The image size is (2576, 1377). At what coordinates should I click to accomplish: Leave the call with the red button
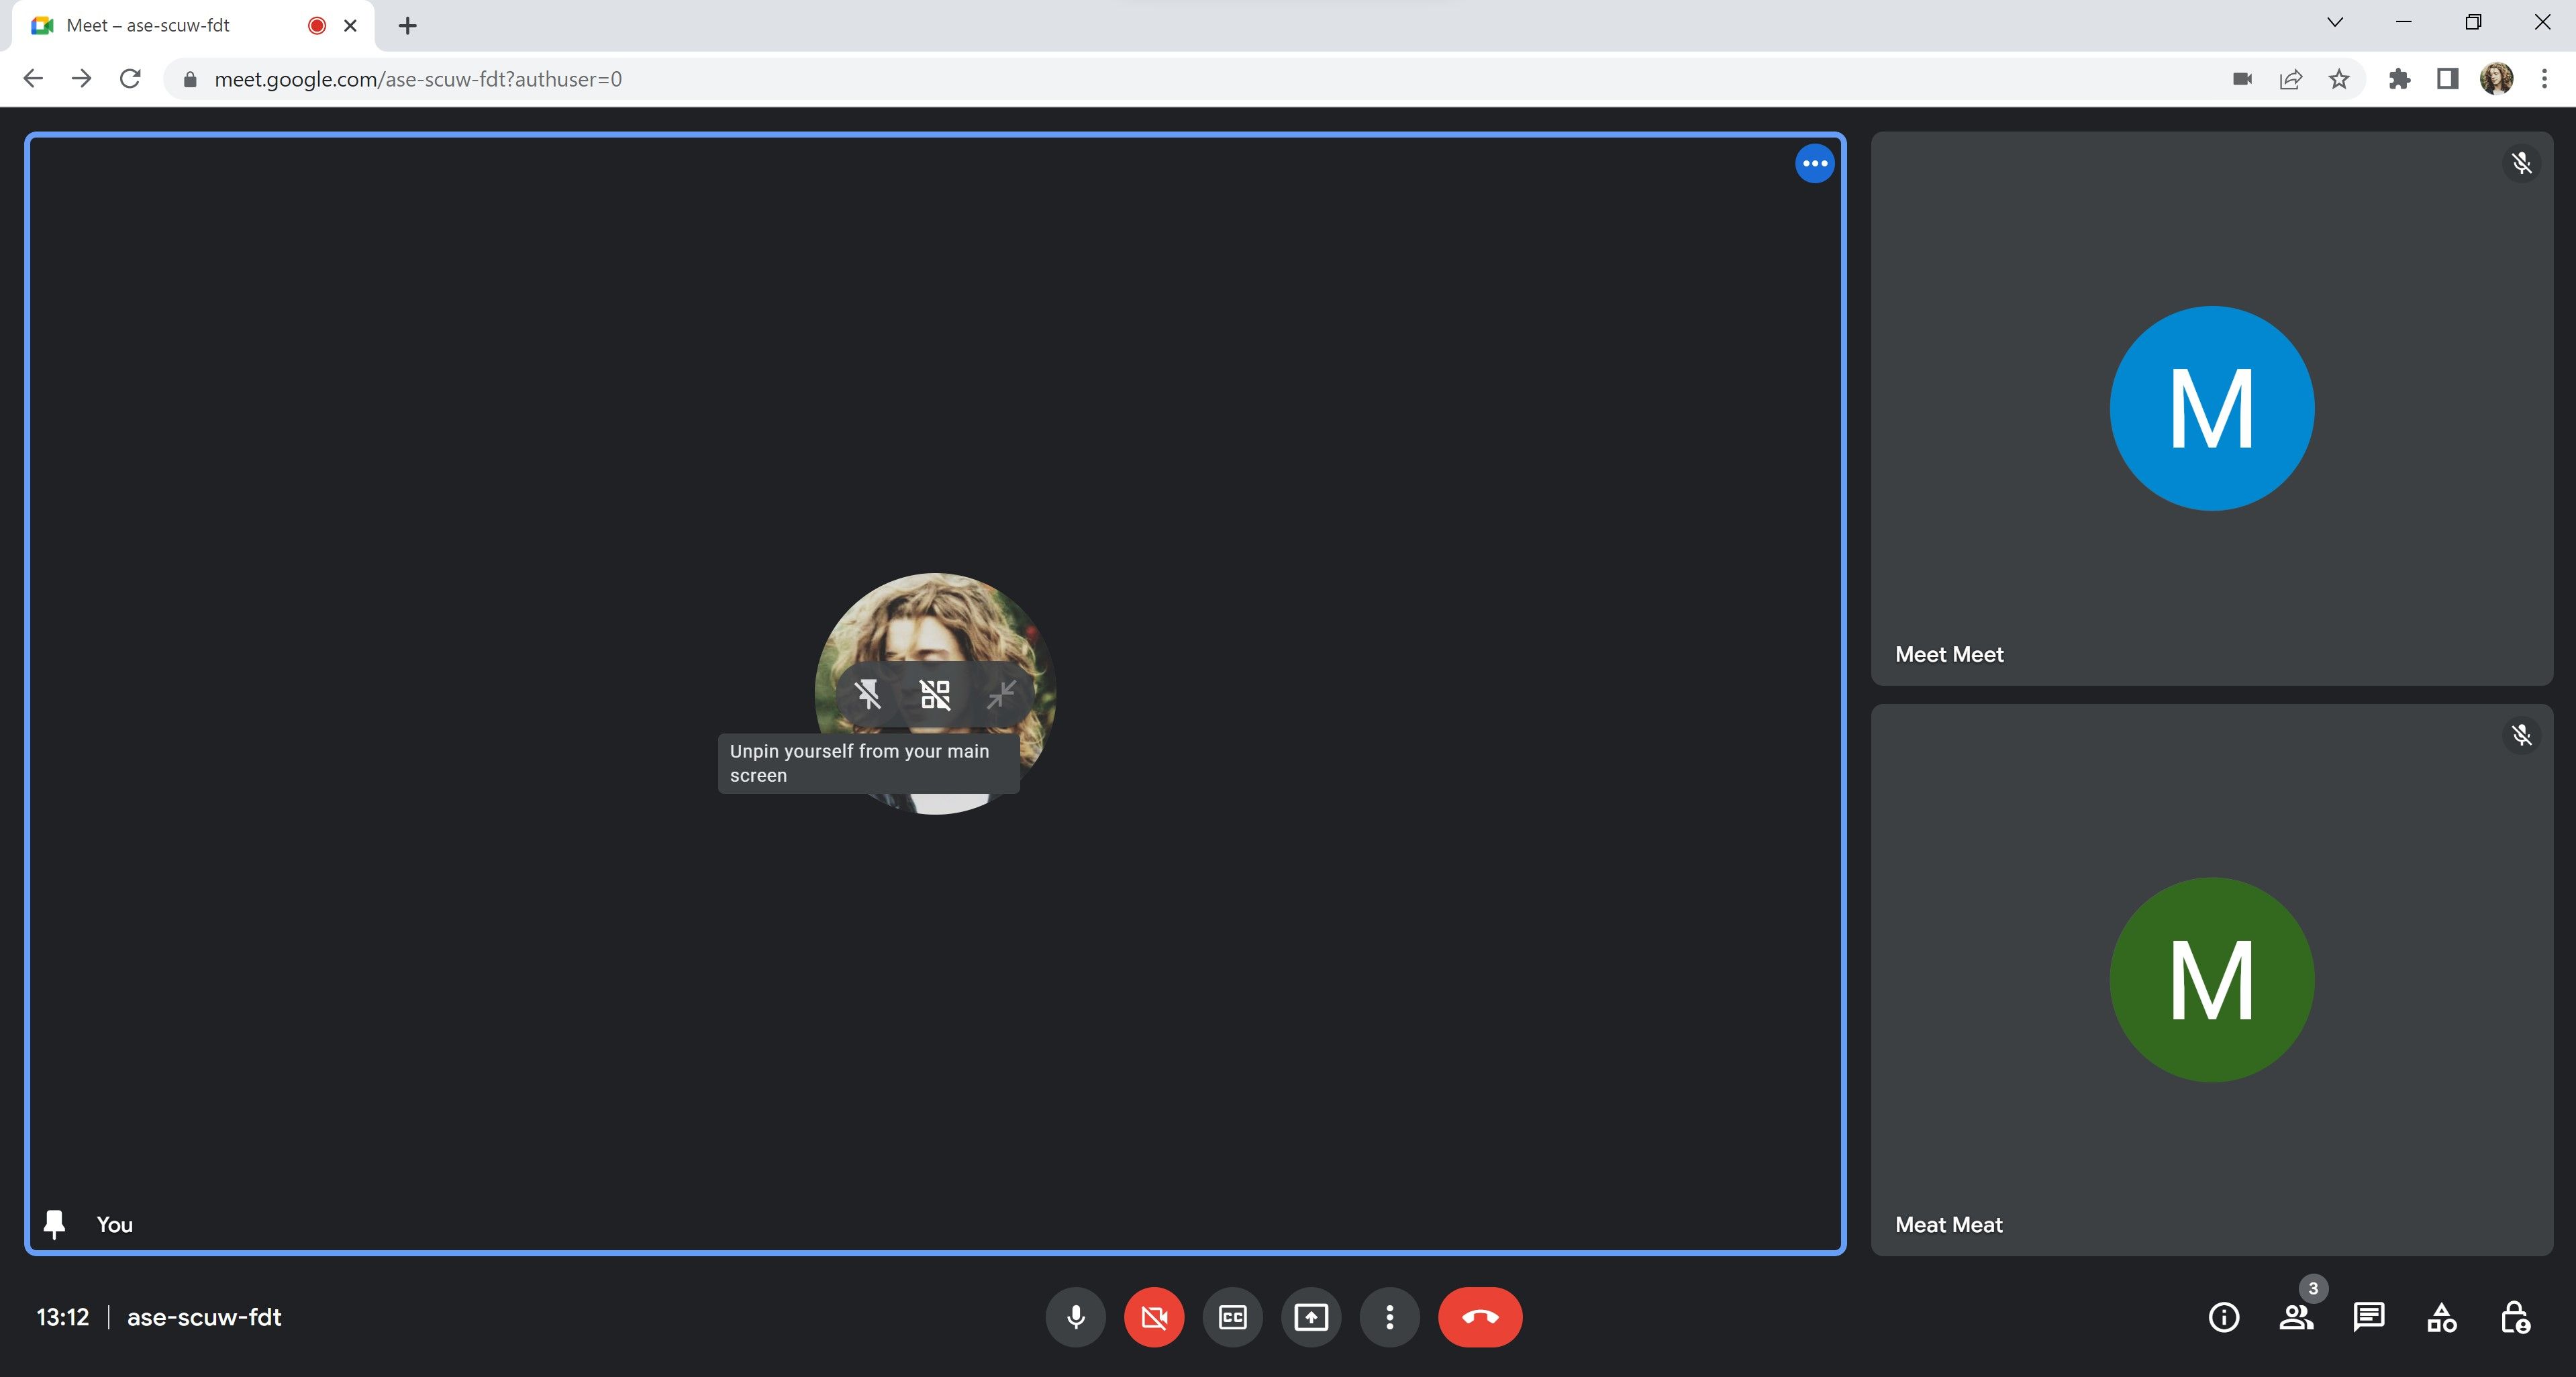tap(1480, 1317)
